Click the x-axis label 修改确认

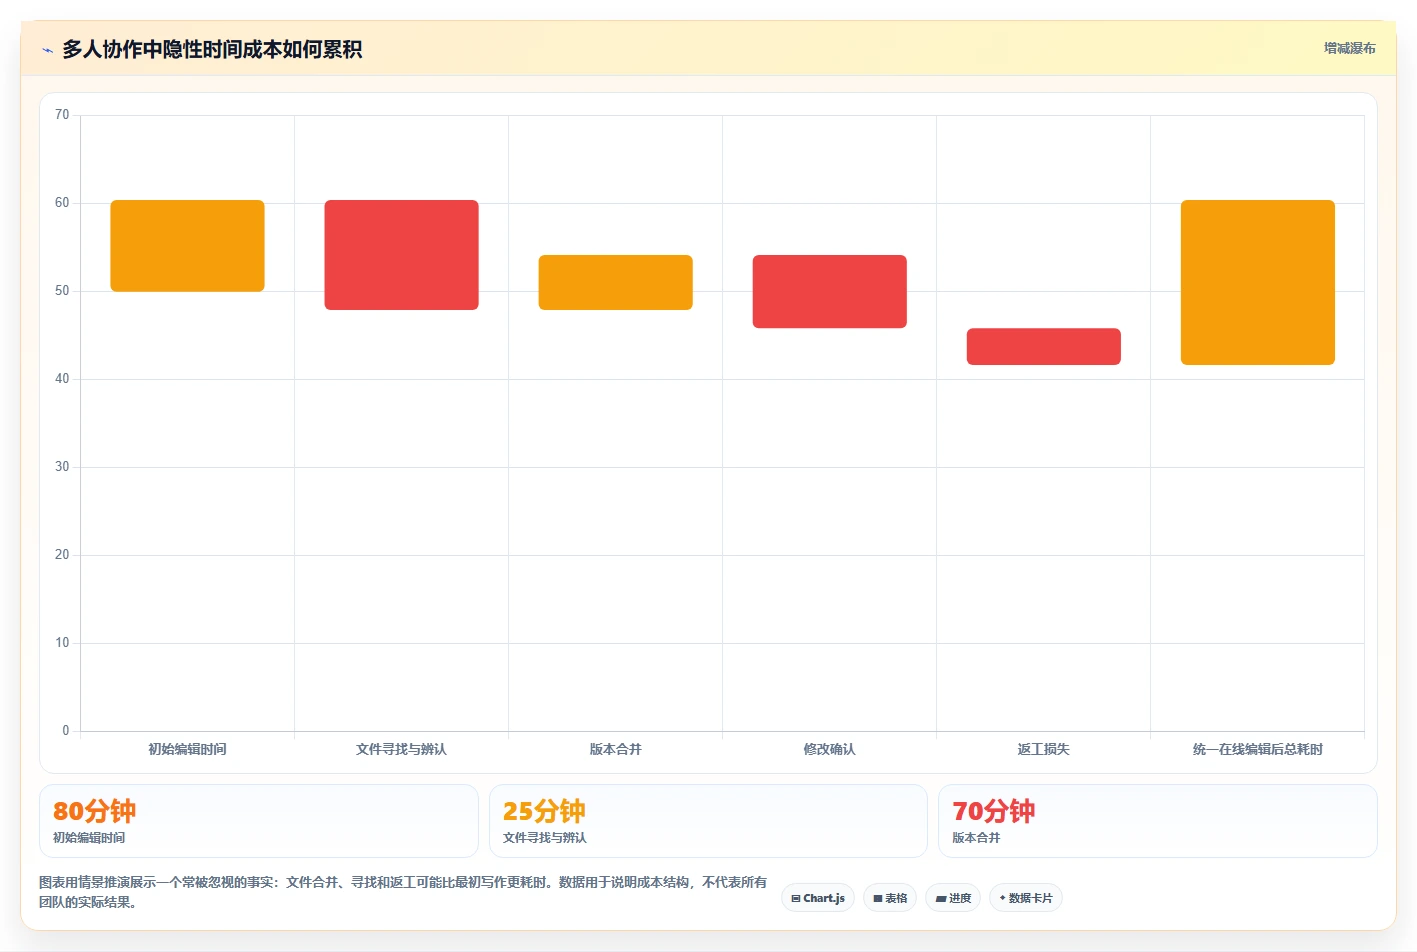829,749
